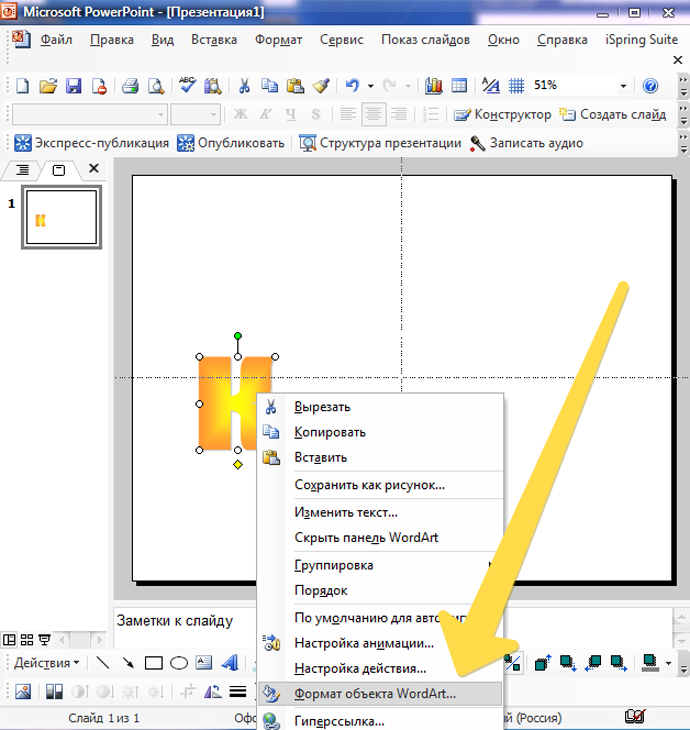Open the Файл menu
Image resolution: width=690 pixels, height=730 pixels.
(56, 40)
